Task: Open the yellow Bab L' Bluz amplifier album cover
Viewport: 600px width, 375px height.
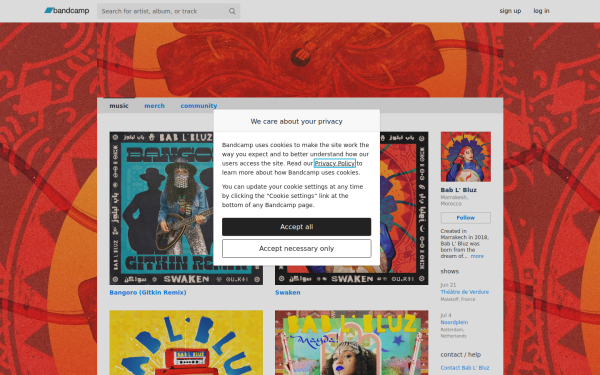Action: pyautogui.click(x=186, y=342)
